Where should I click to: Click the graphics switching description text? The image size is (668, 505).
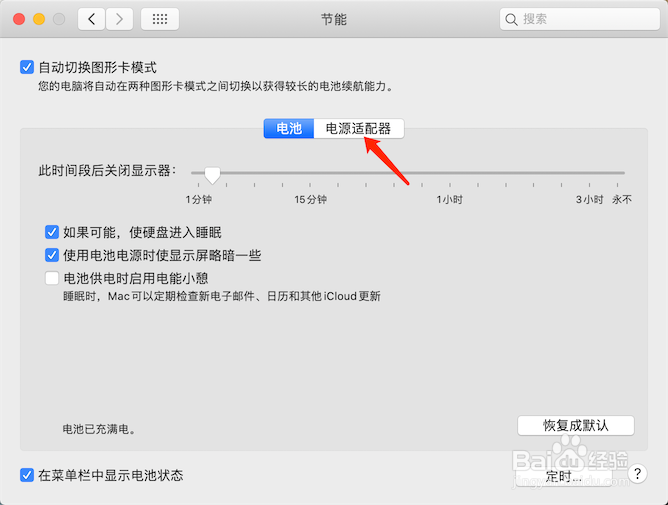216,87
